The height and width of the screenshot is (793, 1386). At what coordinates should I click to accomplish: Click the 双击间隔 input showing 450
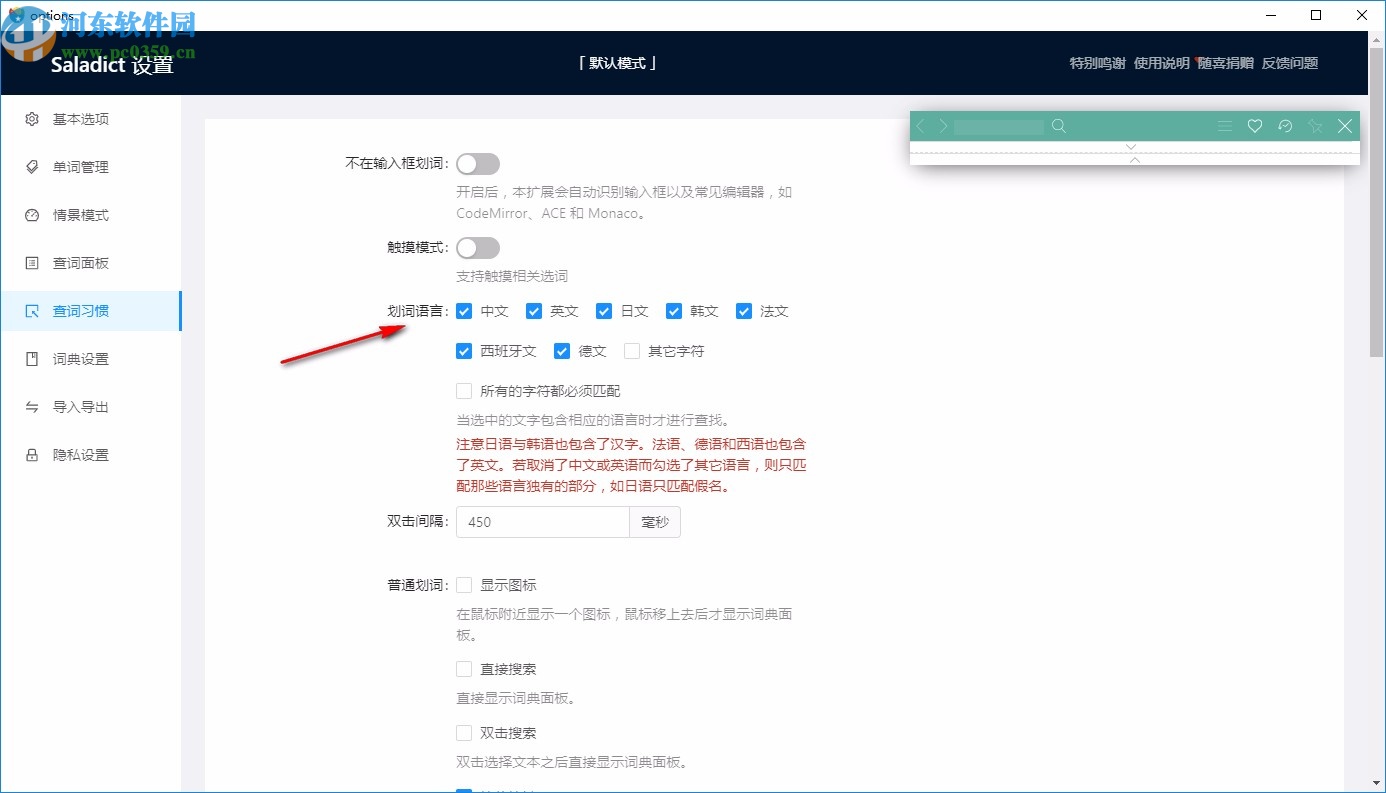543,522
